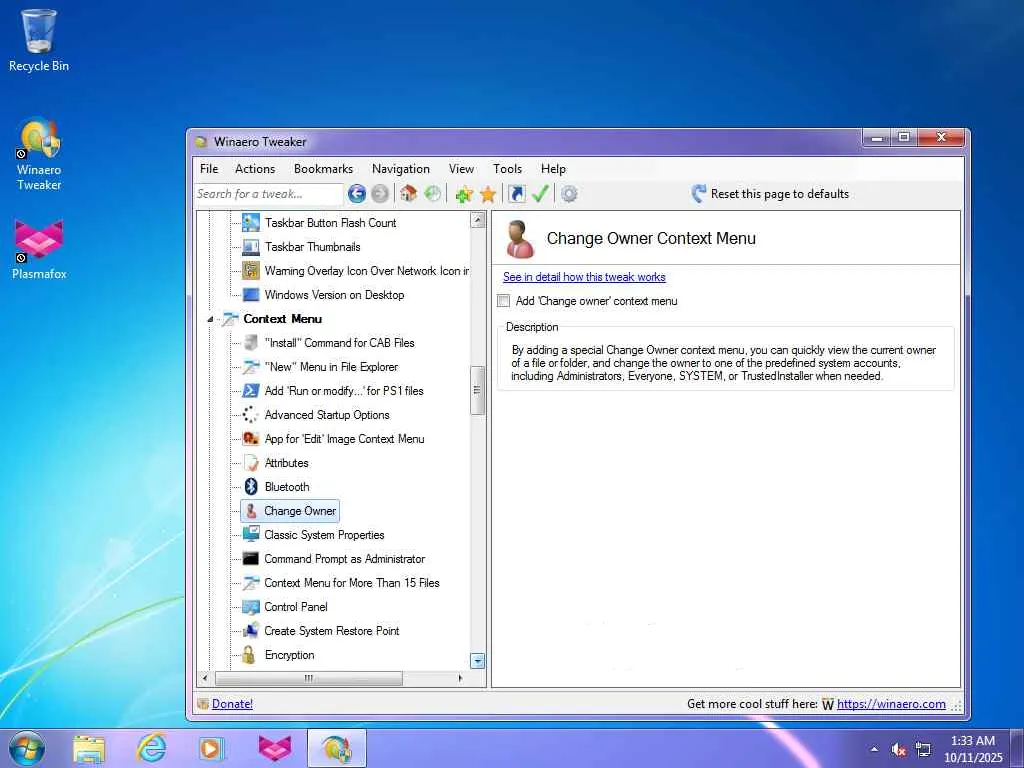Select Context Menu for More Than 15 Files
1024x768 pixels.
pyautogui.click(x=352, y=583)
